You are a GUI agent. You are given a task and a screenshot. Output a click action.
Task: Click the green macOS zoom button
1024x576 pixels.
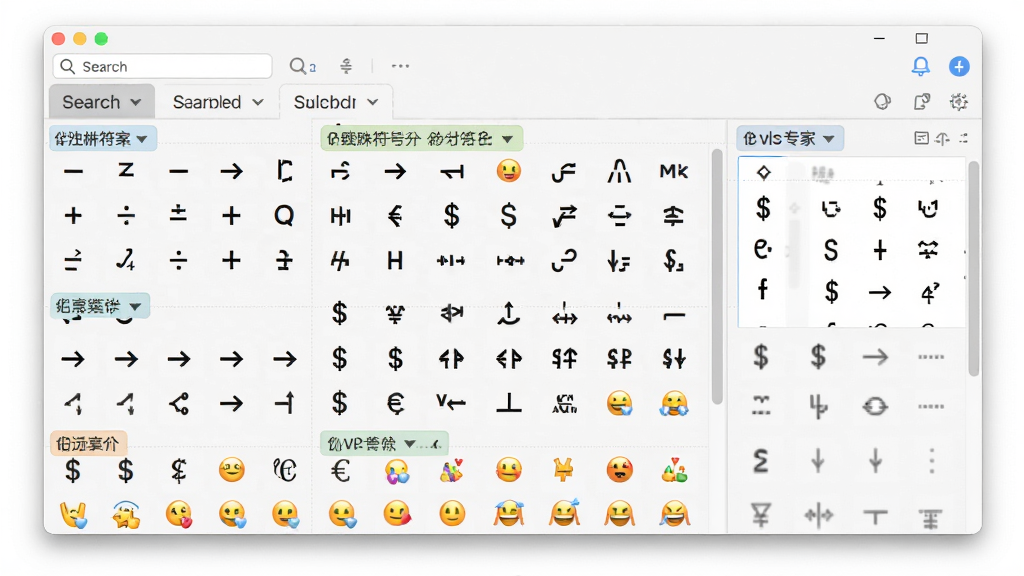click(101, 39)
